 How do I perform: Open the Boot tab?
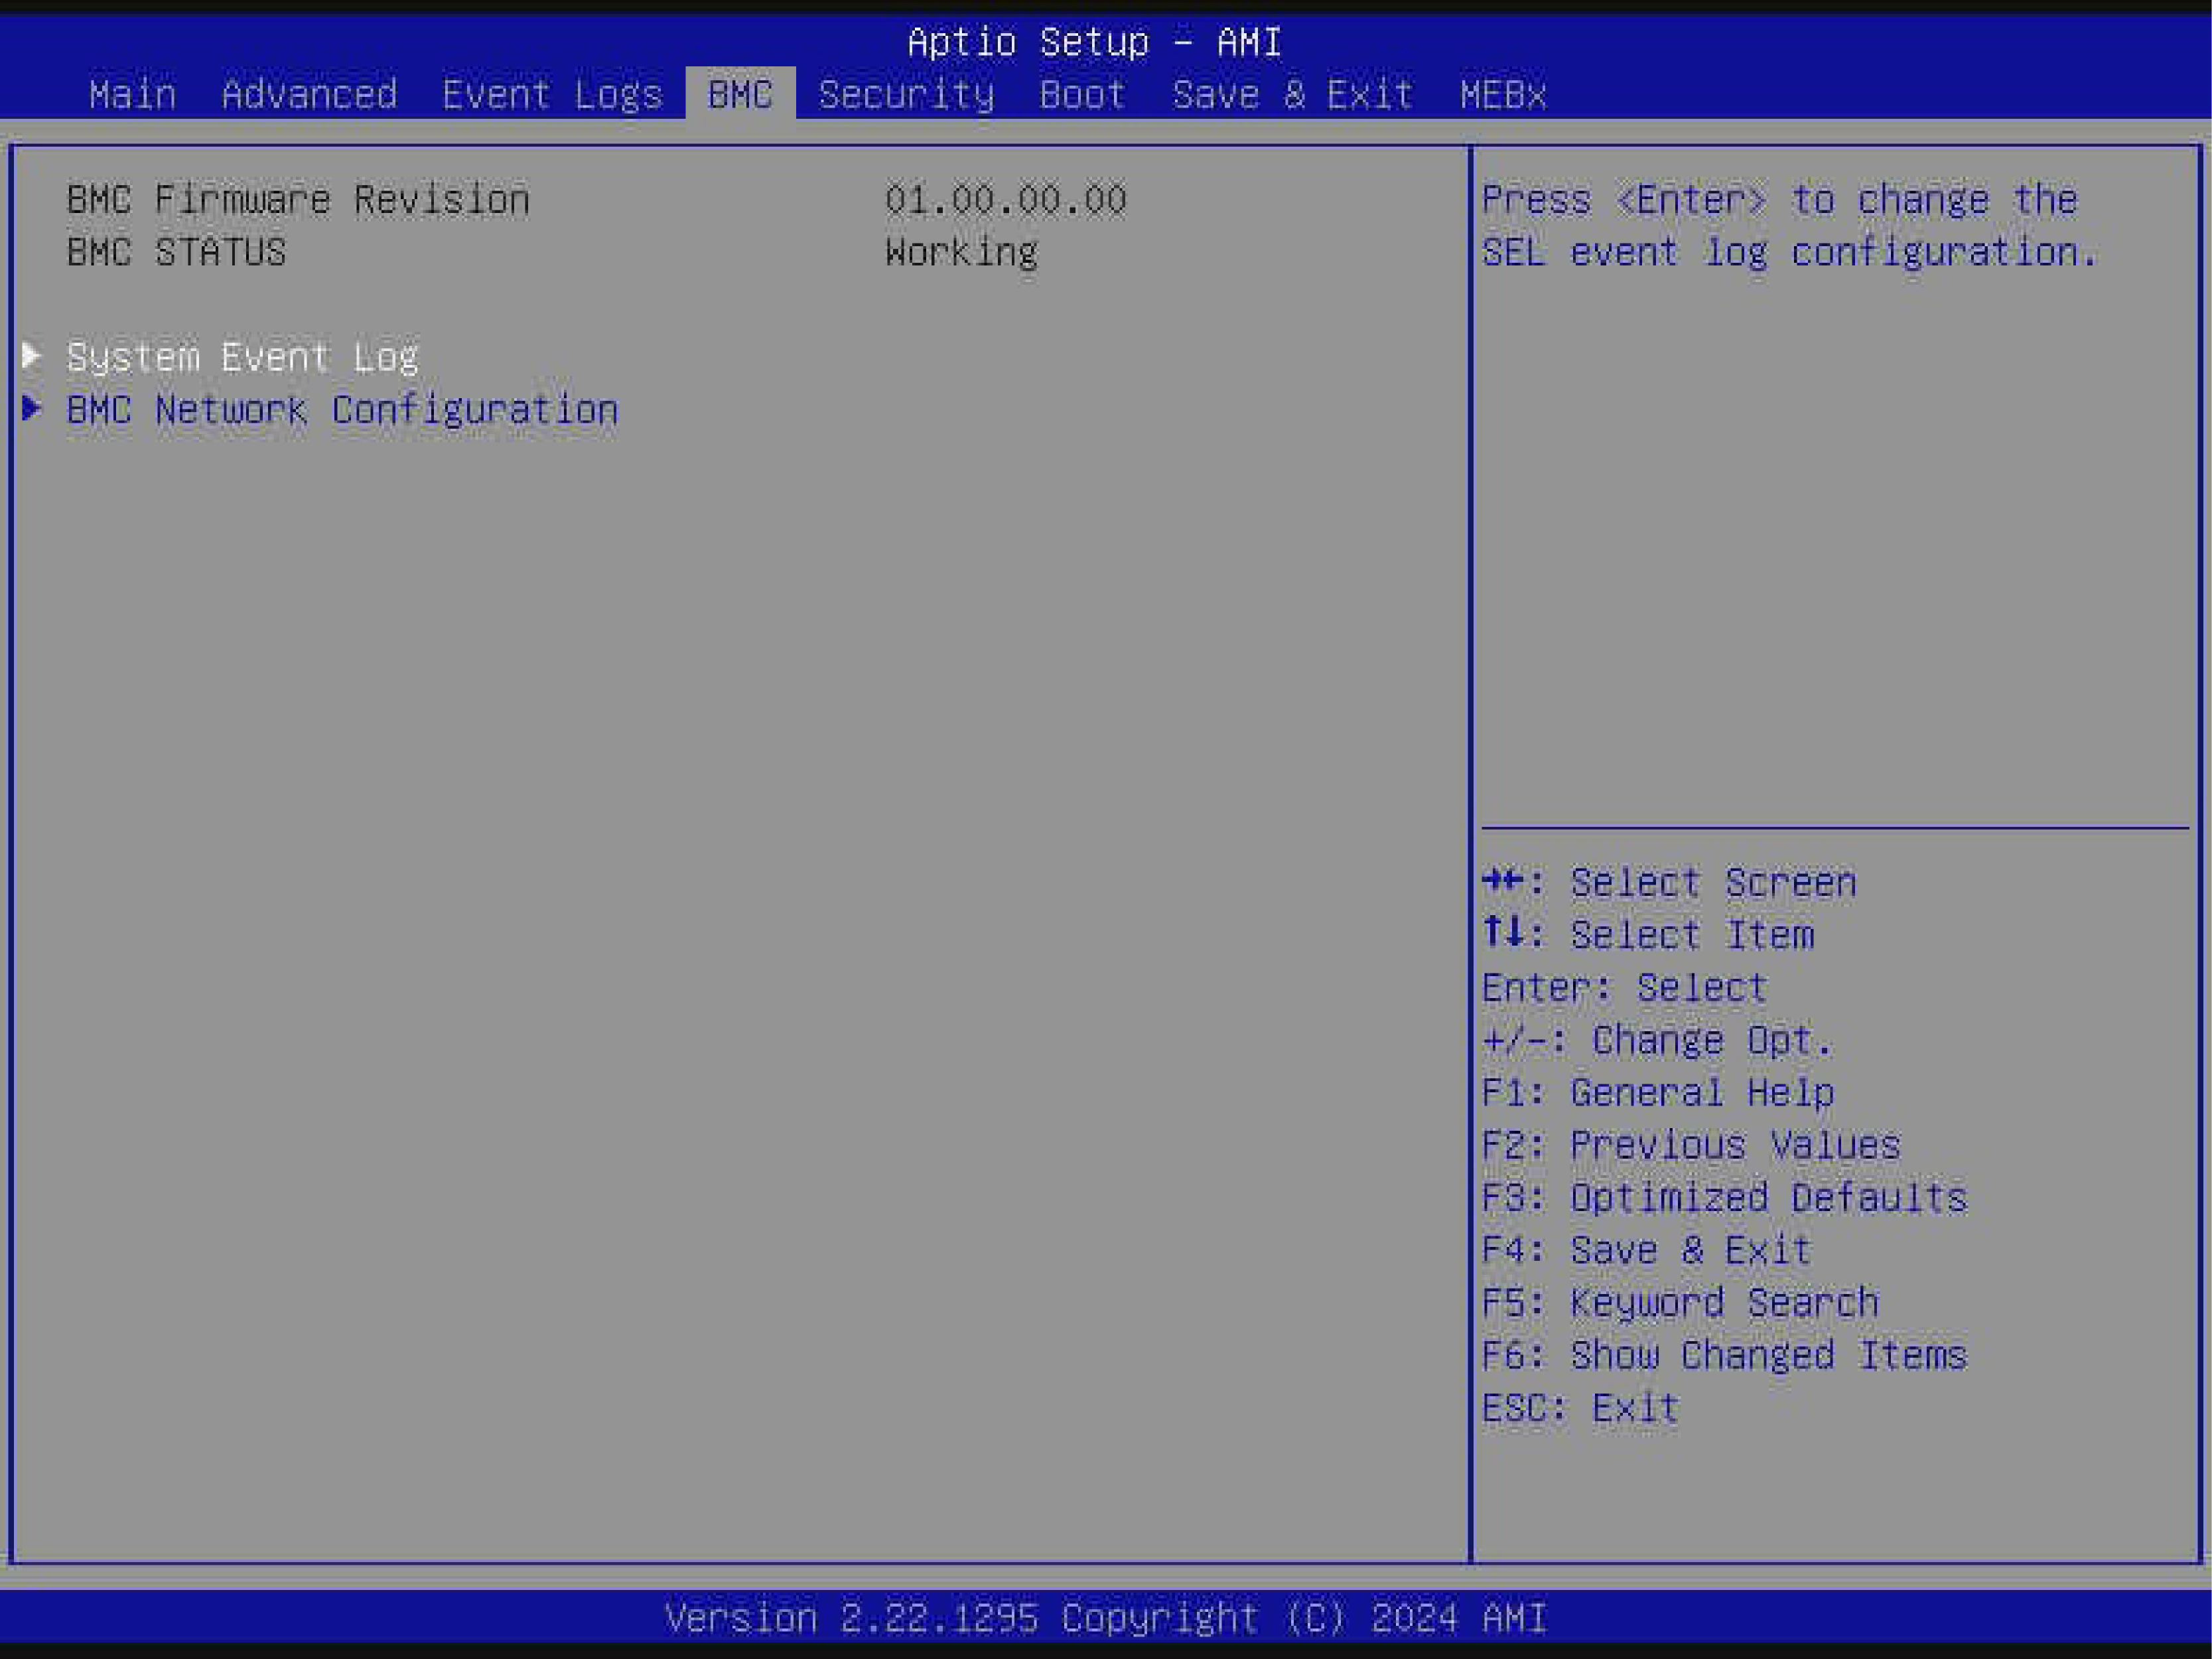point(1082,95)
